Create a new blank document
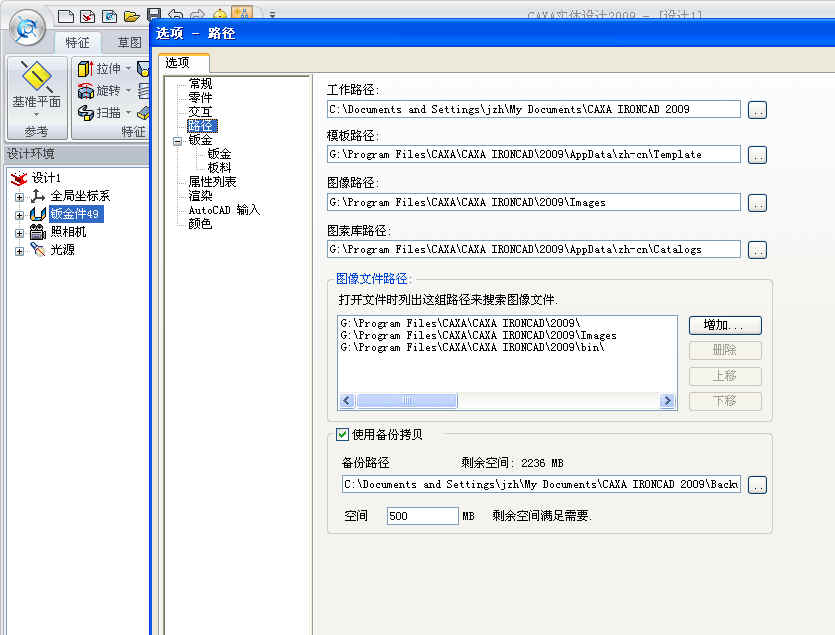835x635 pixels. coord(66,16)
